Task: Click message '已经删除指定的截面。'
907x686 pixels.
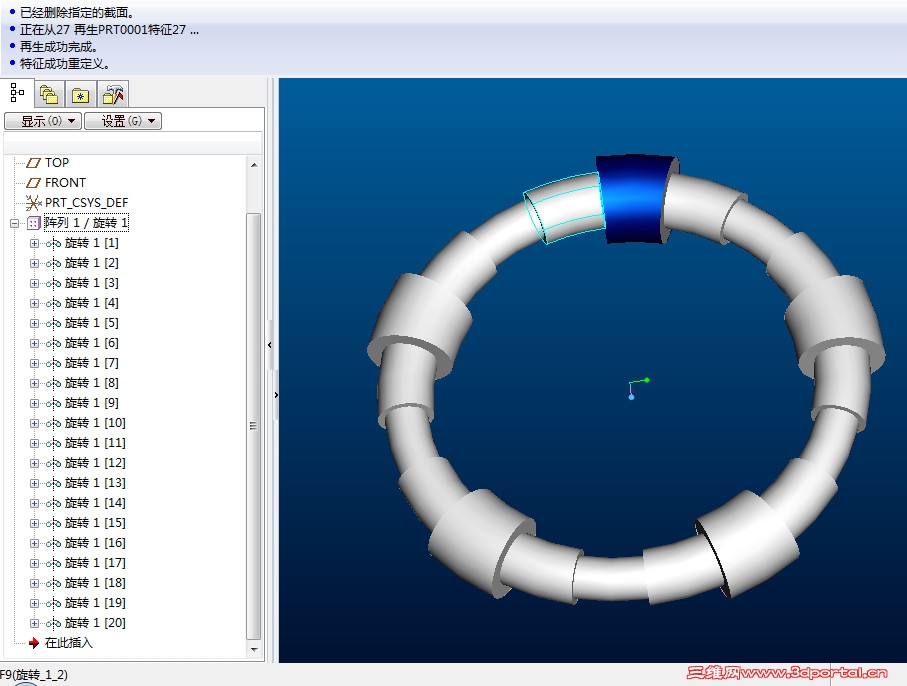Action: [77, 13]
